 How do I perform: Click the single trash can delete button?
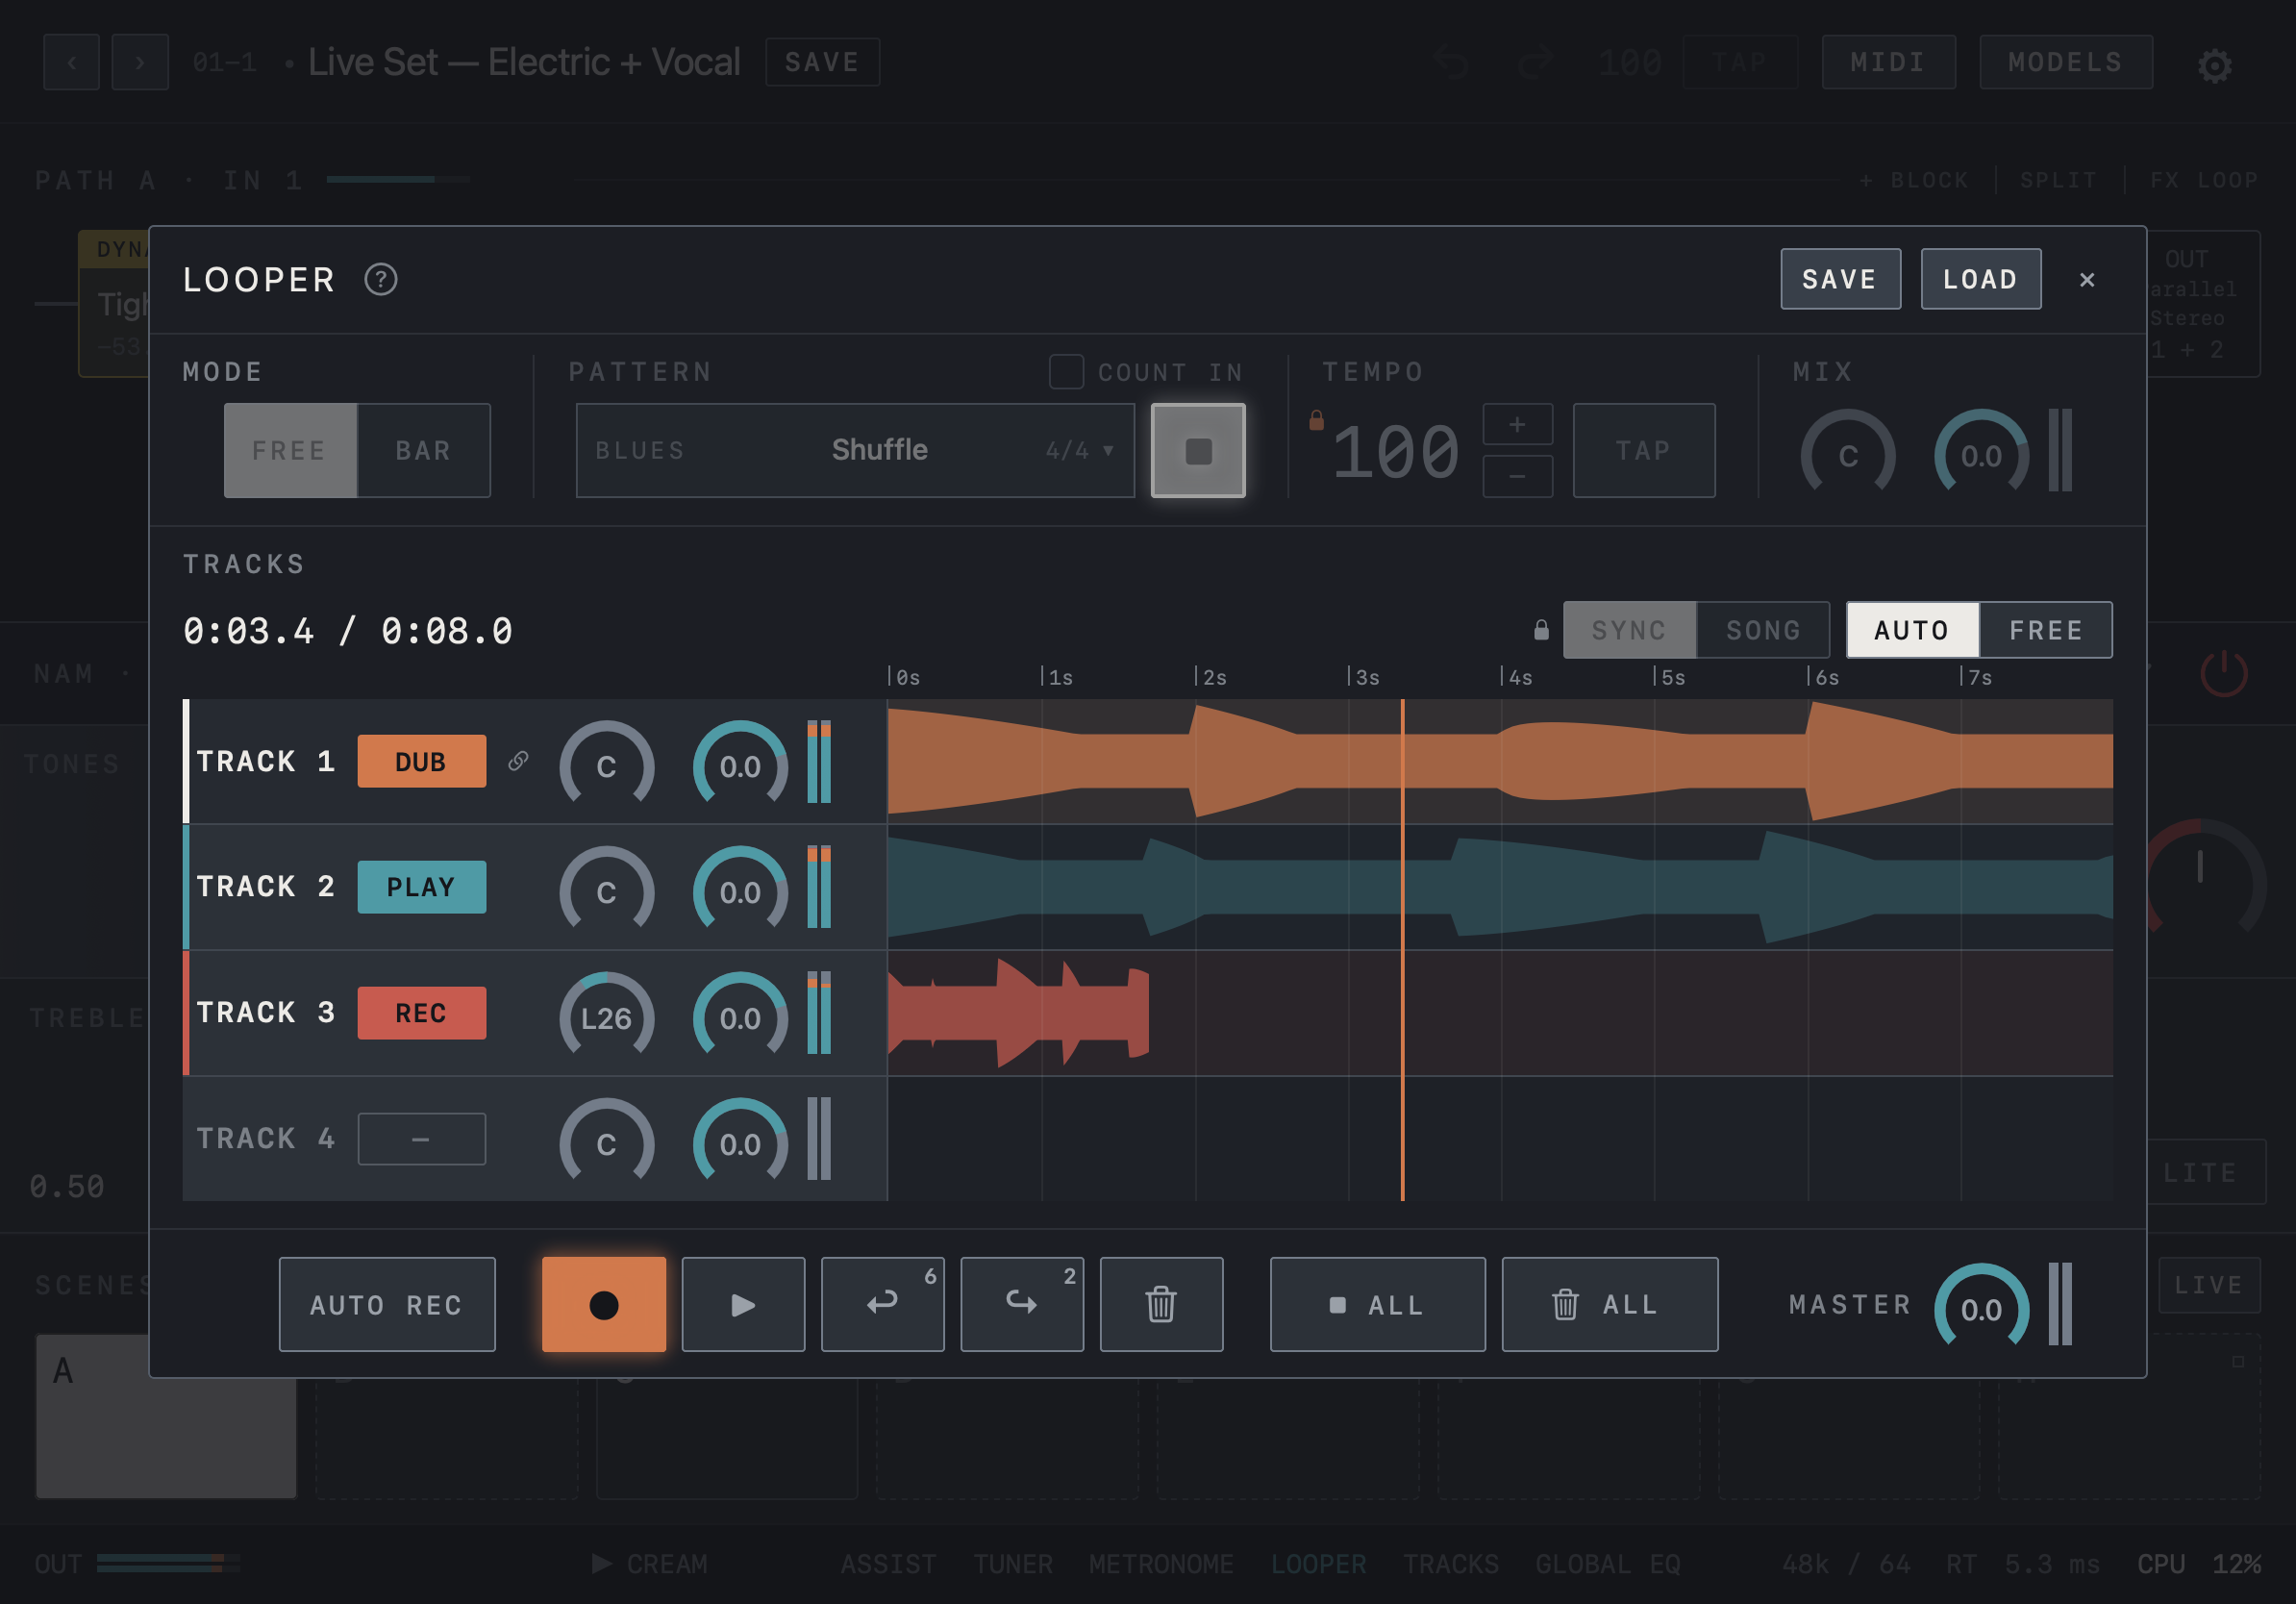1161,1304
